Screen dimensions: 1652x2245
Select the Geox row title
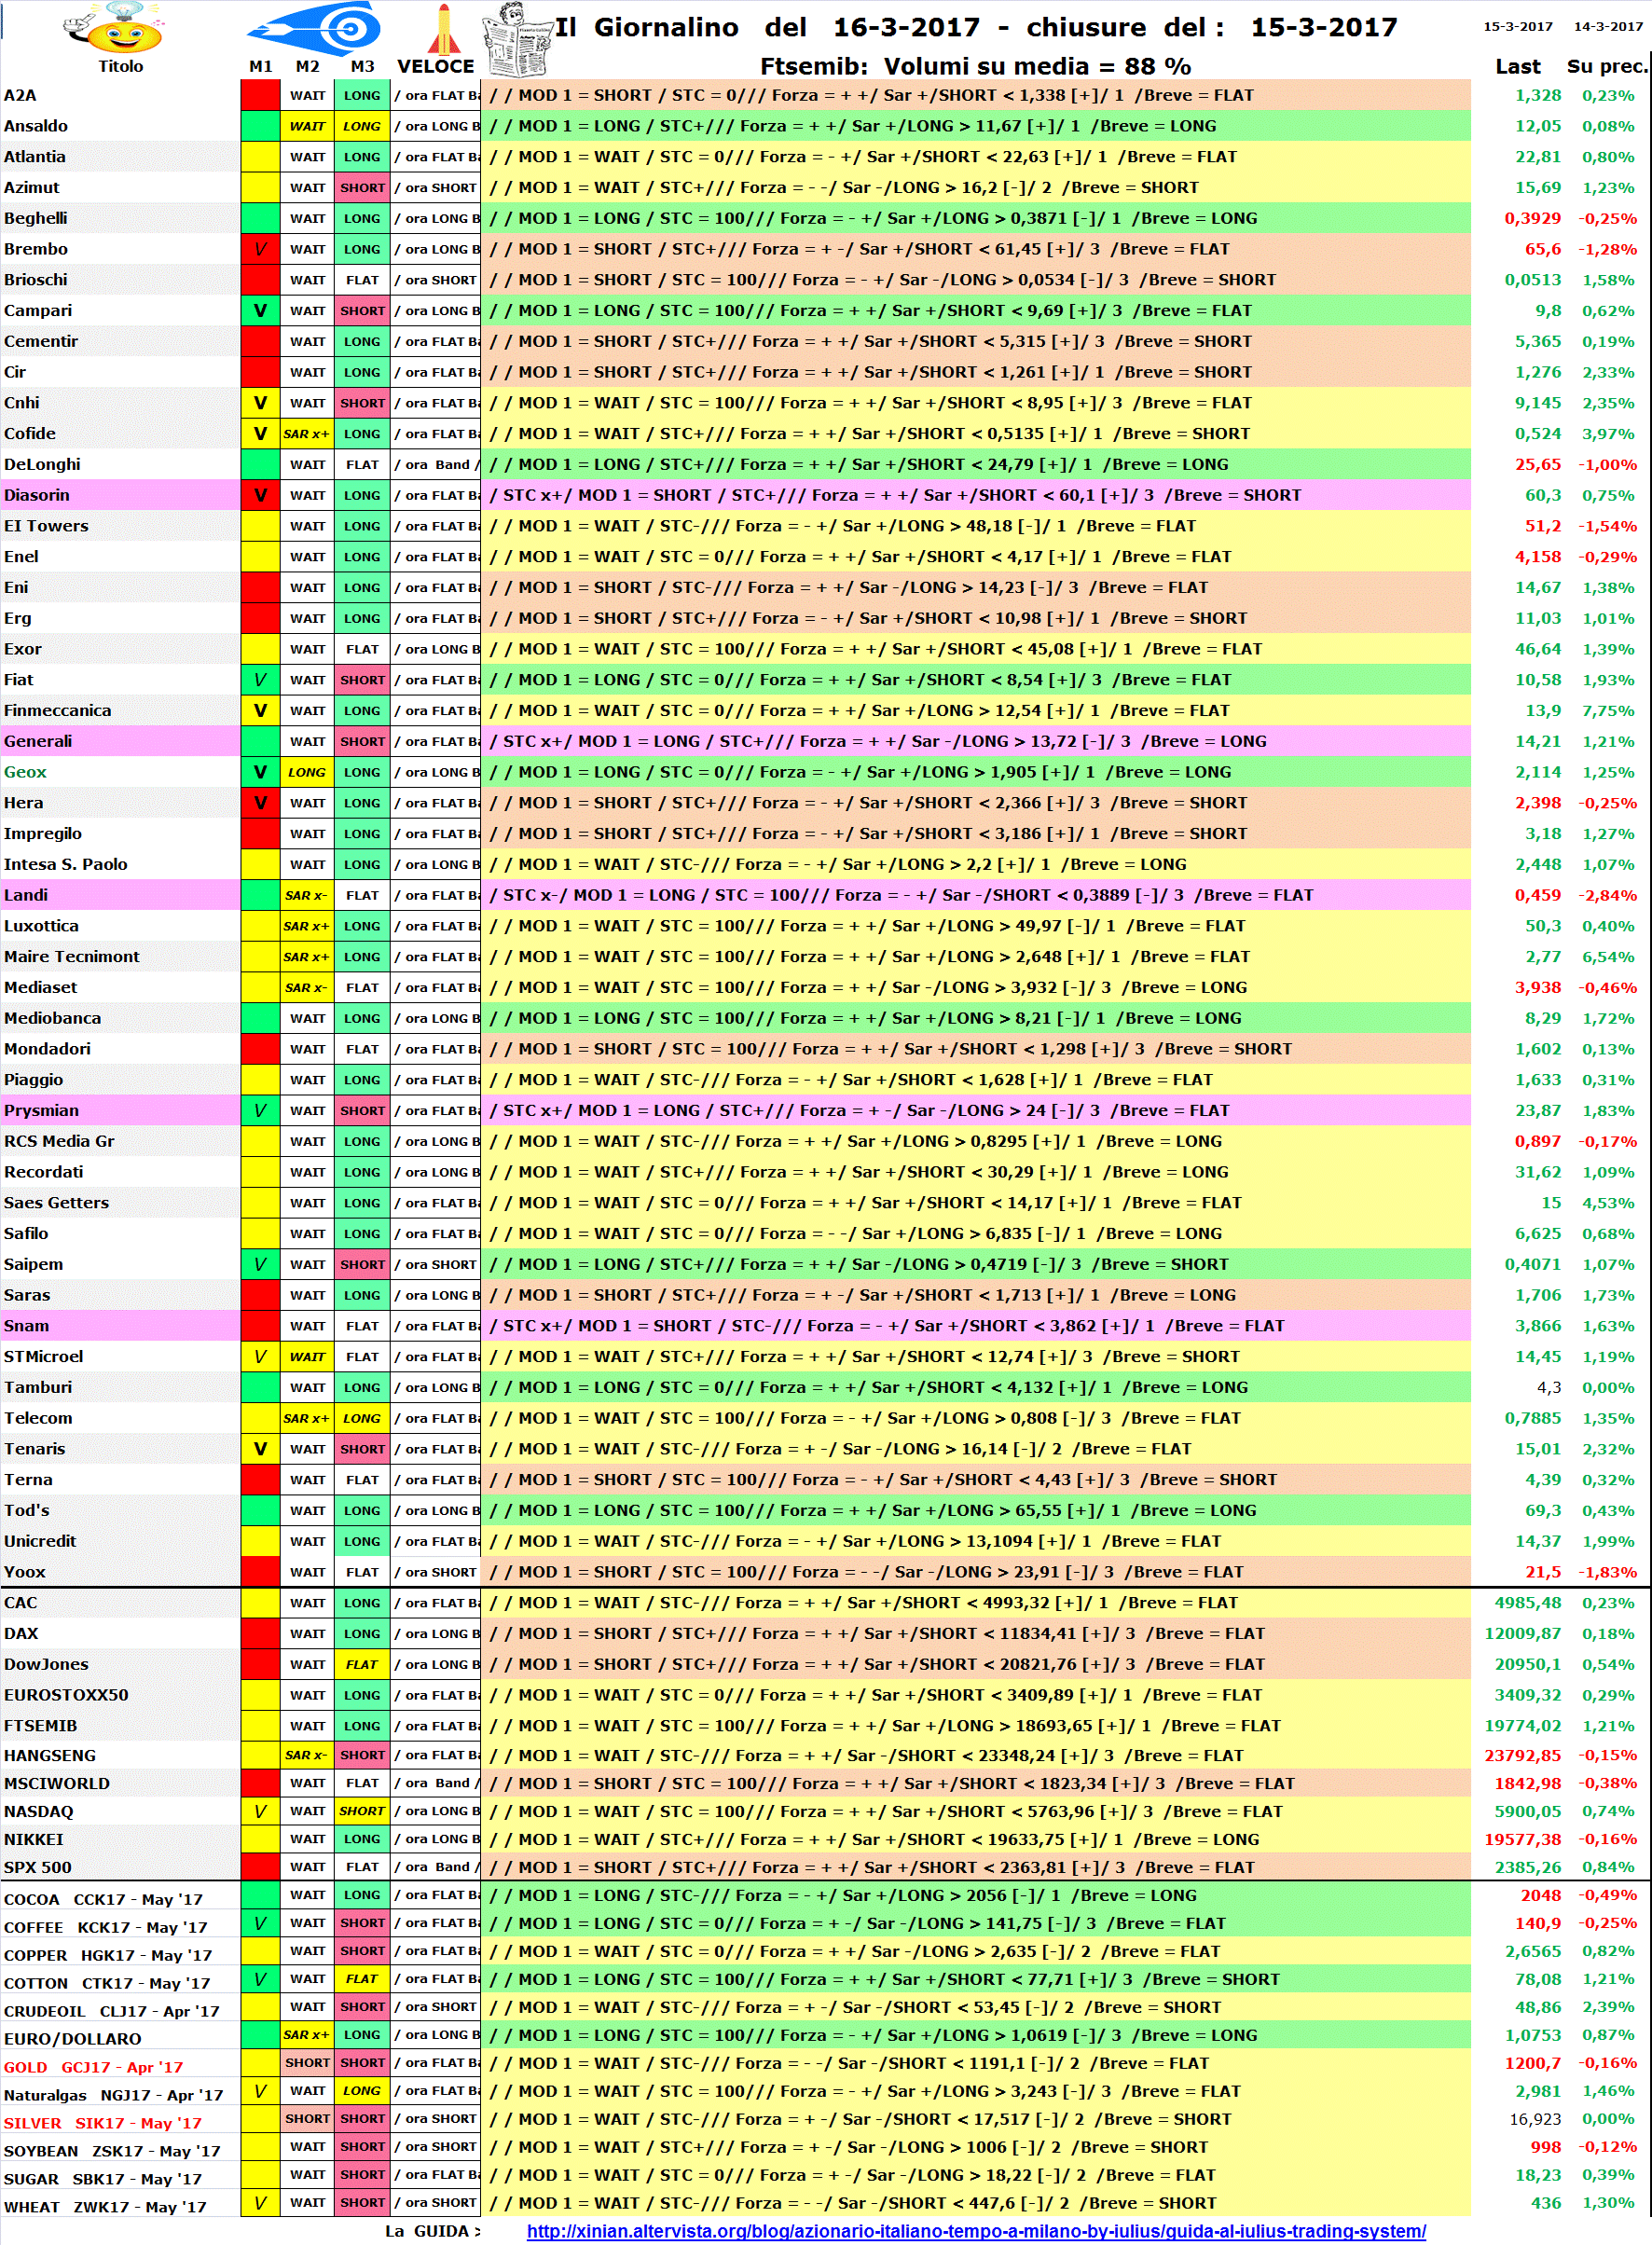(x=25, y=772)
